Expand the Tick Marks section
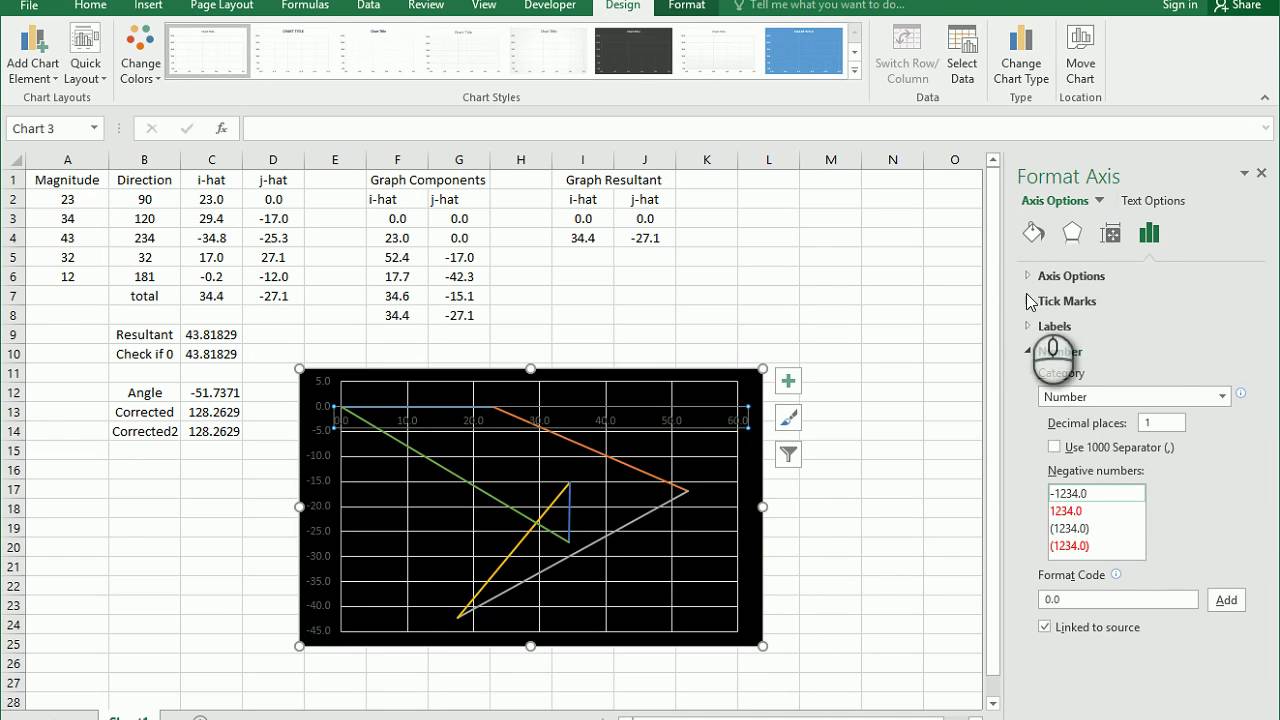This screenshot has width=1280, height=720. pyautogui.click(x=1066, y=301)
